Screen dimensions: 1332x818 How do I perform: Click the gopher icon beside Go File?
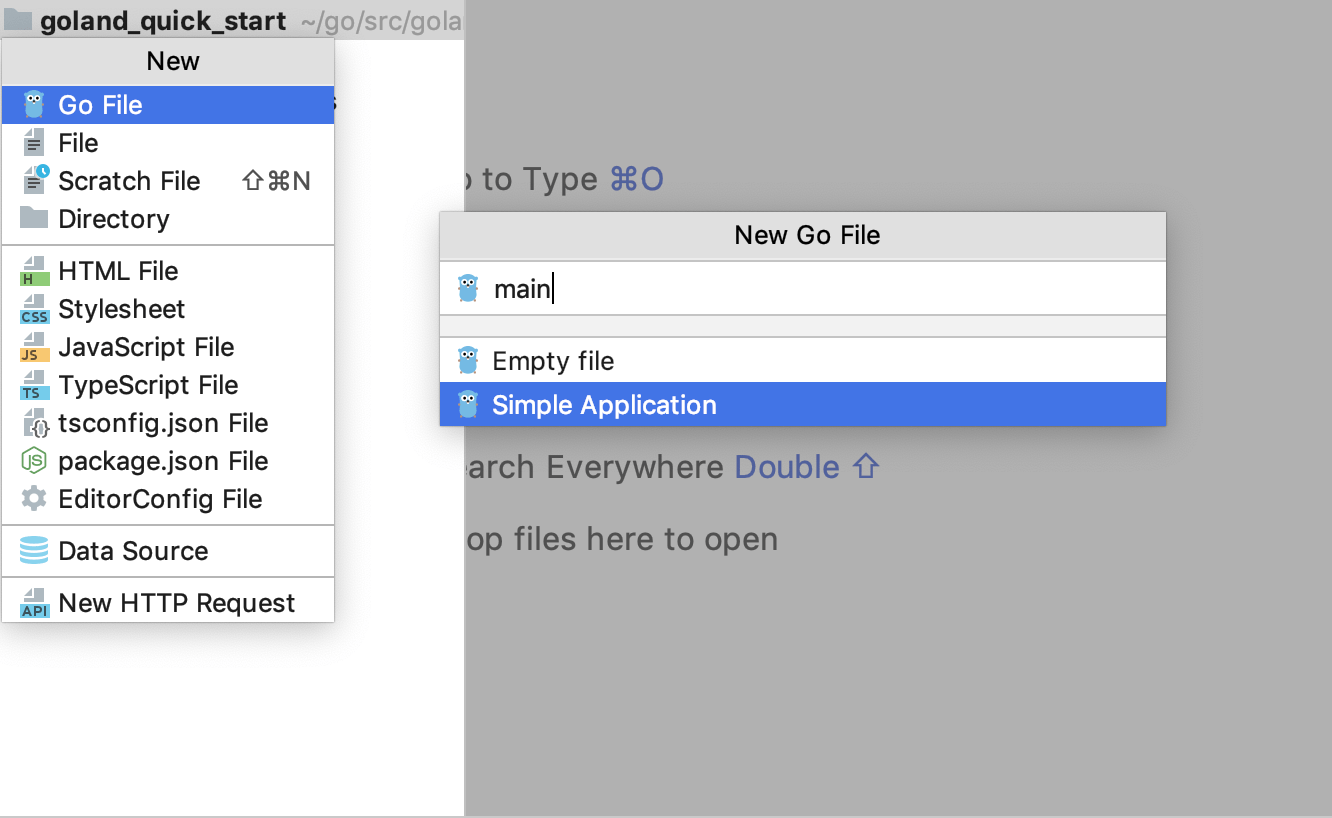(34, 104)
